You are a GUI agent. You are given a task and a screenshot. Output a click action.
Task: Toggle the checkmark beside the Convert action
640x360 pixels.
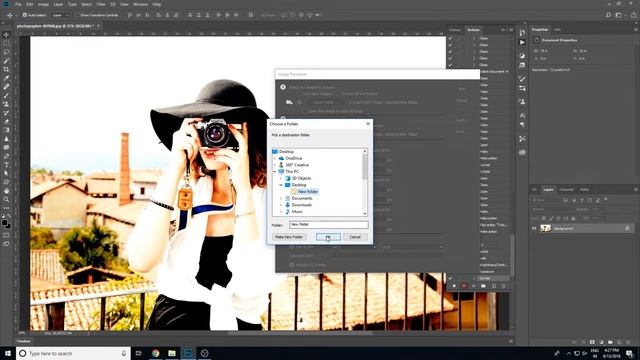(450, 278)
